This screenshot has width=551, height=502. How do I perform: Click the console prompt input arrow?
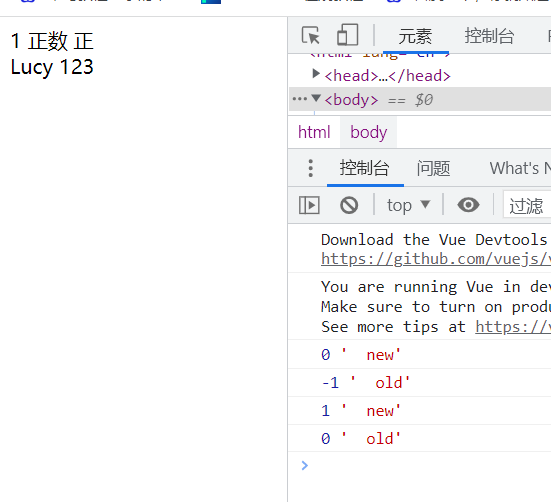(x=304, y=465)
